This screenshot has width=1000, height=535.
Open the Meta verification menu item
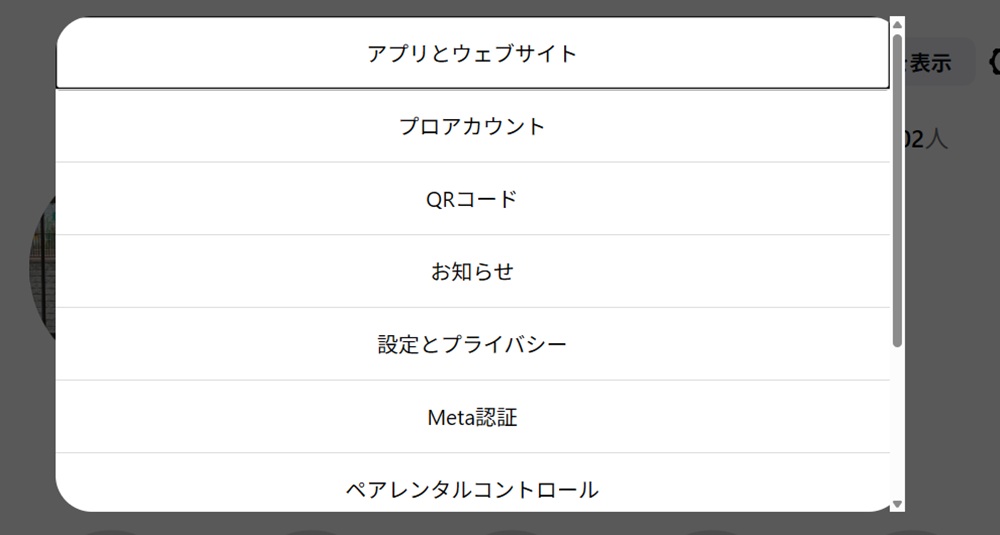pyautogui.click(x=472, y=418)
